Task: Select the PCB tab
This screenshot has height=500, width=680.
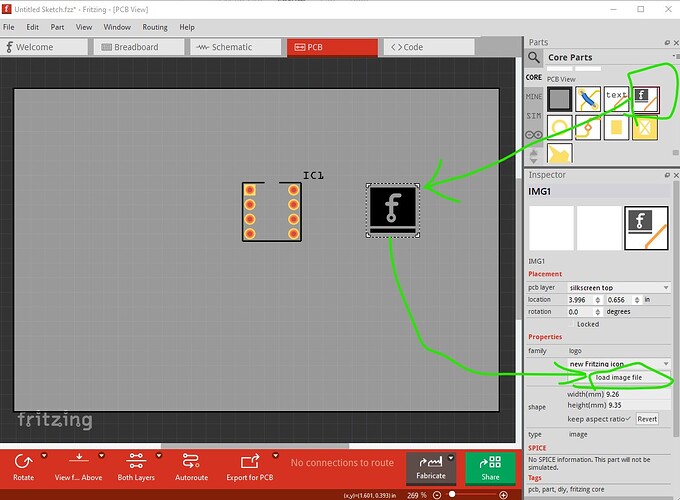Action: [332, 47]
